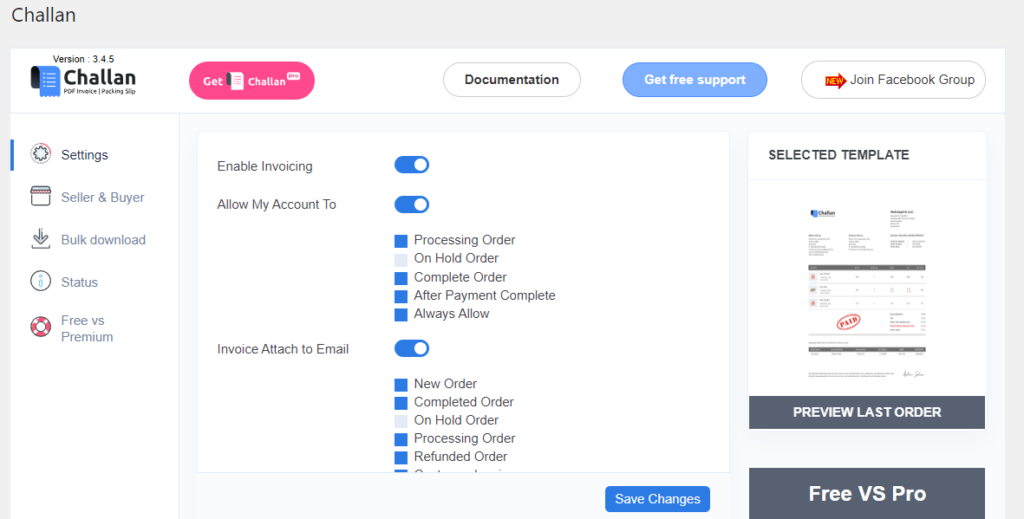Click the selected invoice template thumbnail
The width and height of the screenshot is (1024, 519).
point(867,292)
